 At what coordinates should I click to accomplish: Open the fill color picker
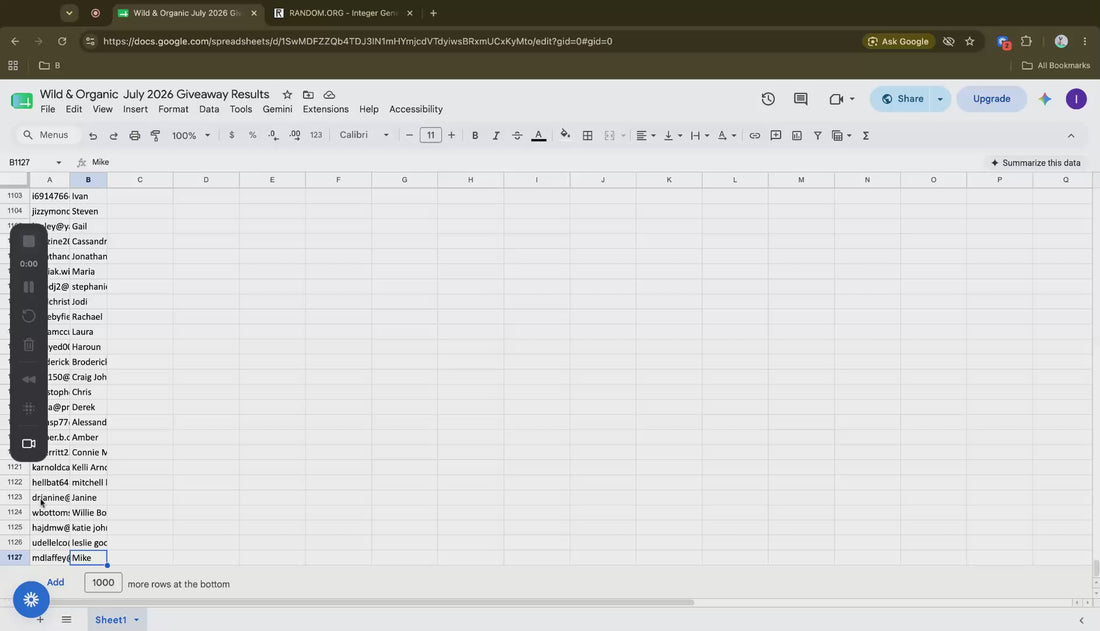(x=565, y=135)
